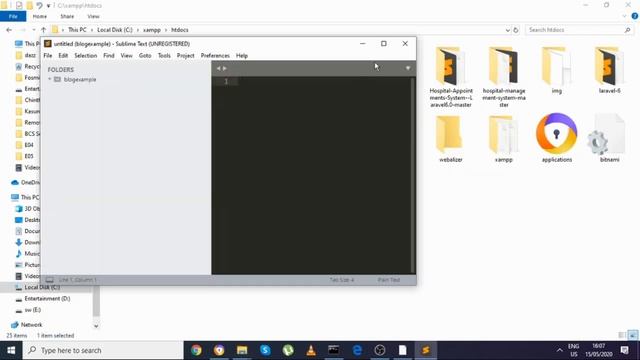
Task: Click the previous tab arrow in Sublime
Action: point(218,68)
